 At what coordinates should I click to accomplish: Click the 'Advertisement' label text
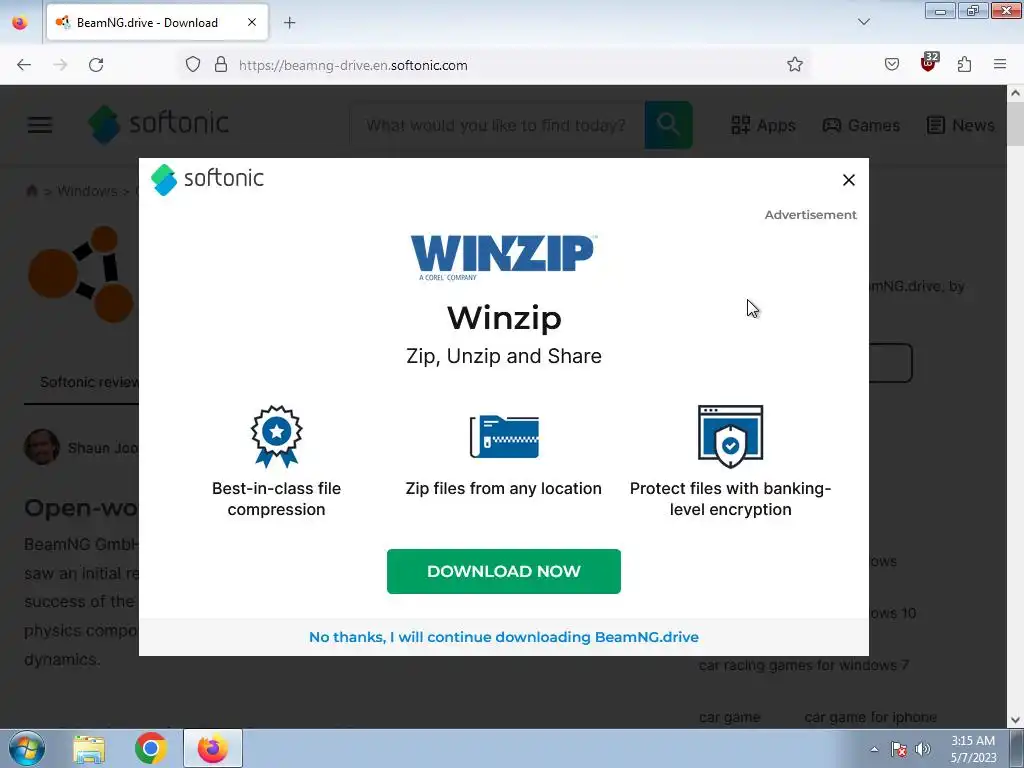point(810,215)
